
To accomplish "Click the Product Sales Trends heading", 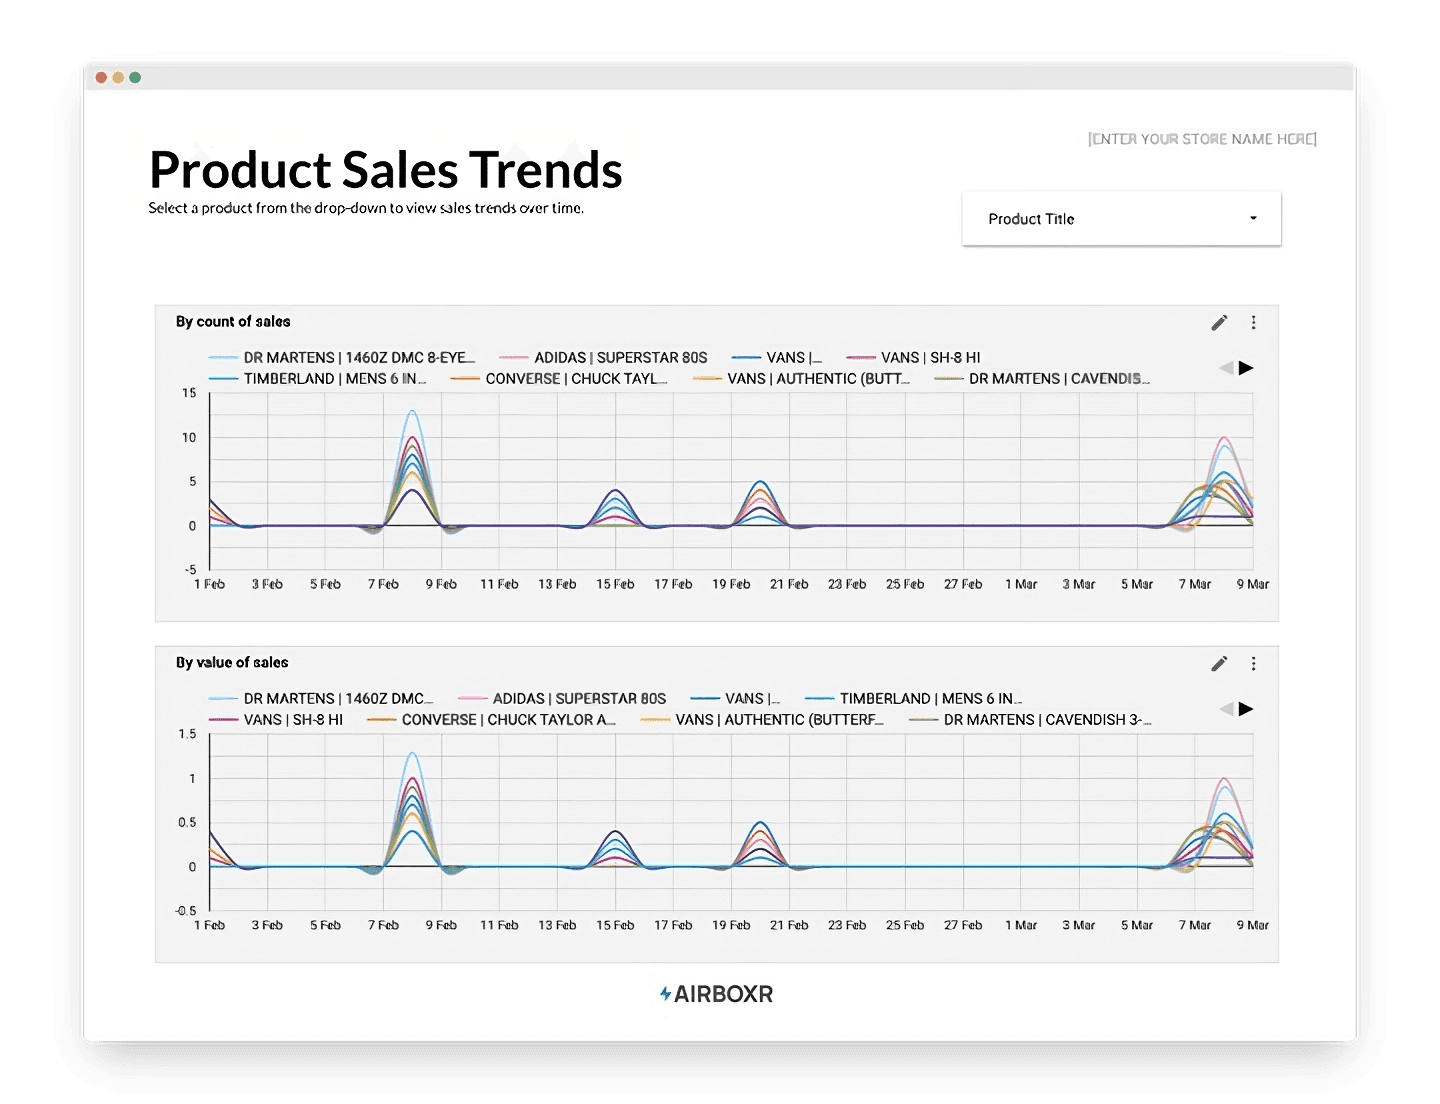I will (386, 169).
